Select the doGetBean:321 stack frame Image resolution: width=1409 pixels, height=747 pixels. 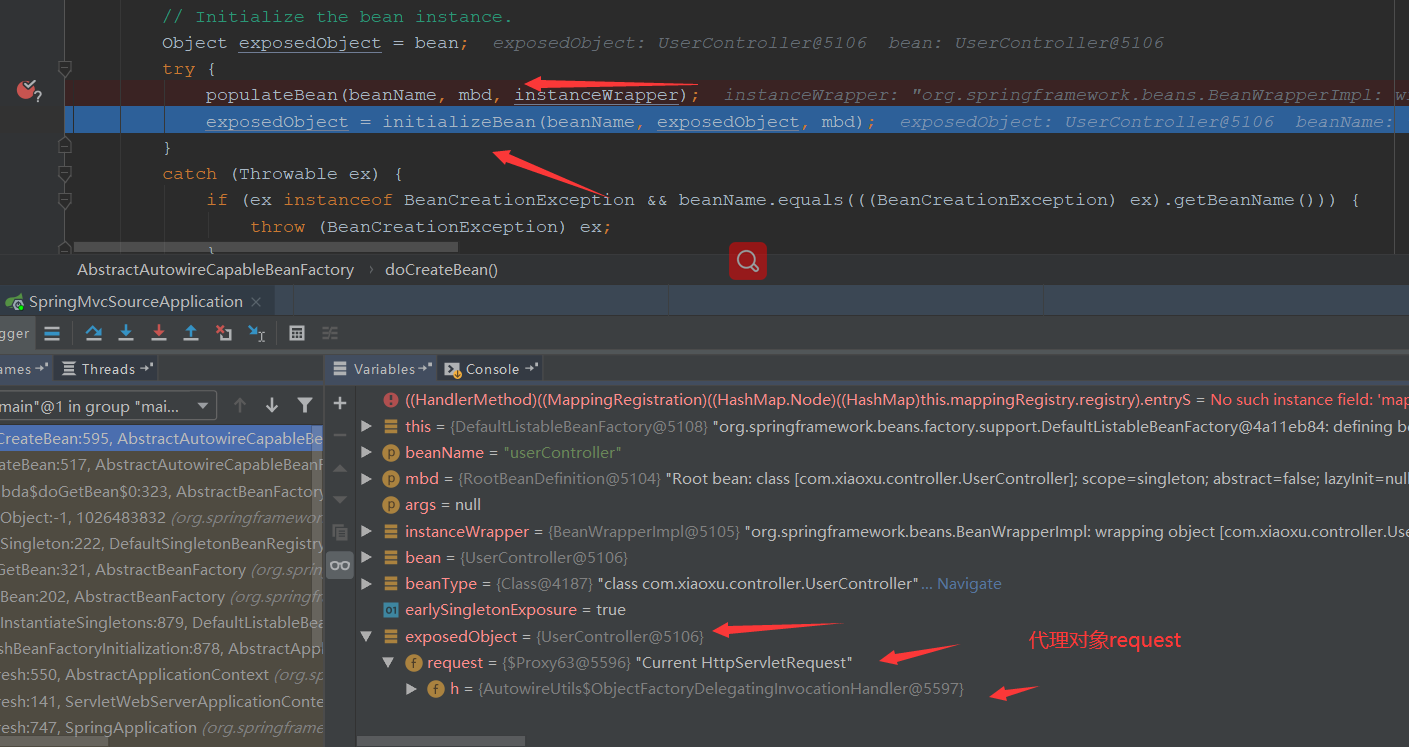(x=162, y=570)
